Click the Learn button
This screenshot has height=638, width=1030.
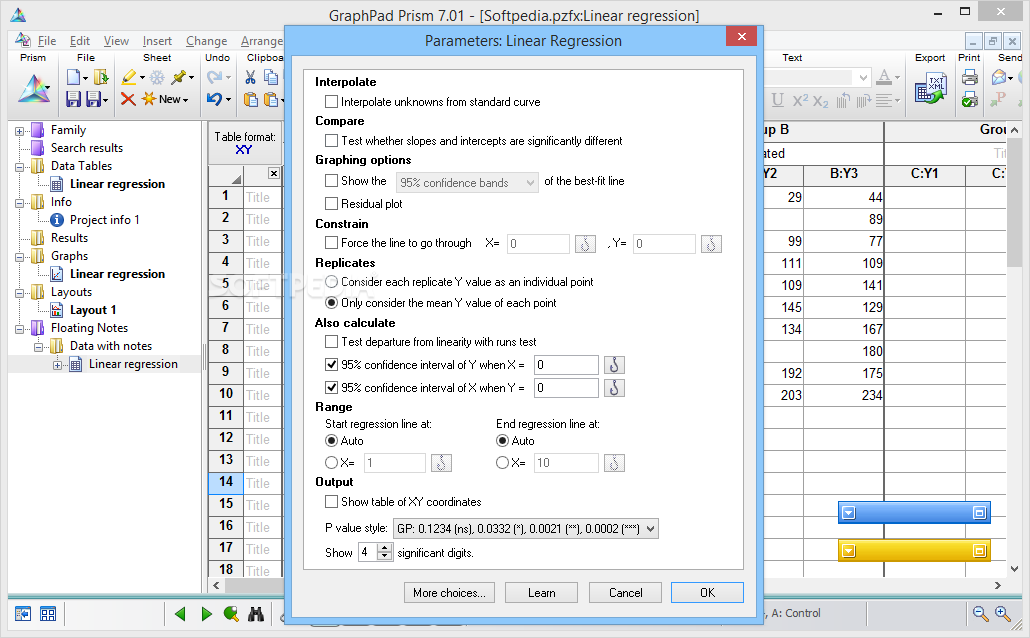[541, 593]
